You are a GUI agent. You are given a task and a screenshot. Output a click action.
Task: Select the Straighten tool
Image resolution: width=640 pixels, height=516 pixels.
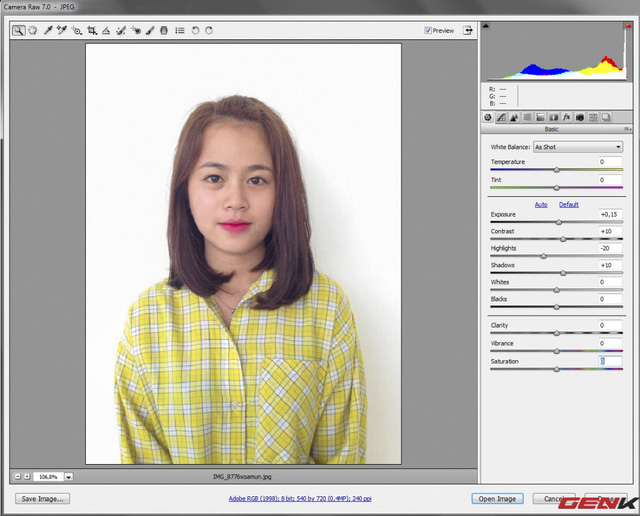click(106, 30)
